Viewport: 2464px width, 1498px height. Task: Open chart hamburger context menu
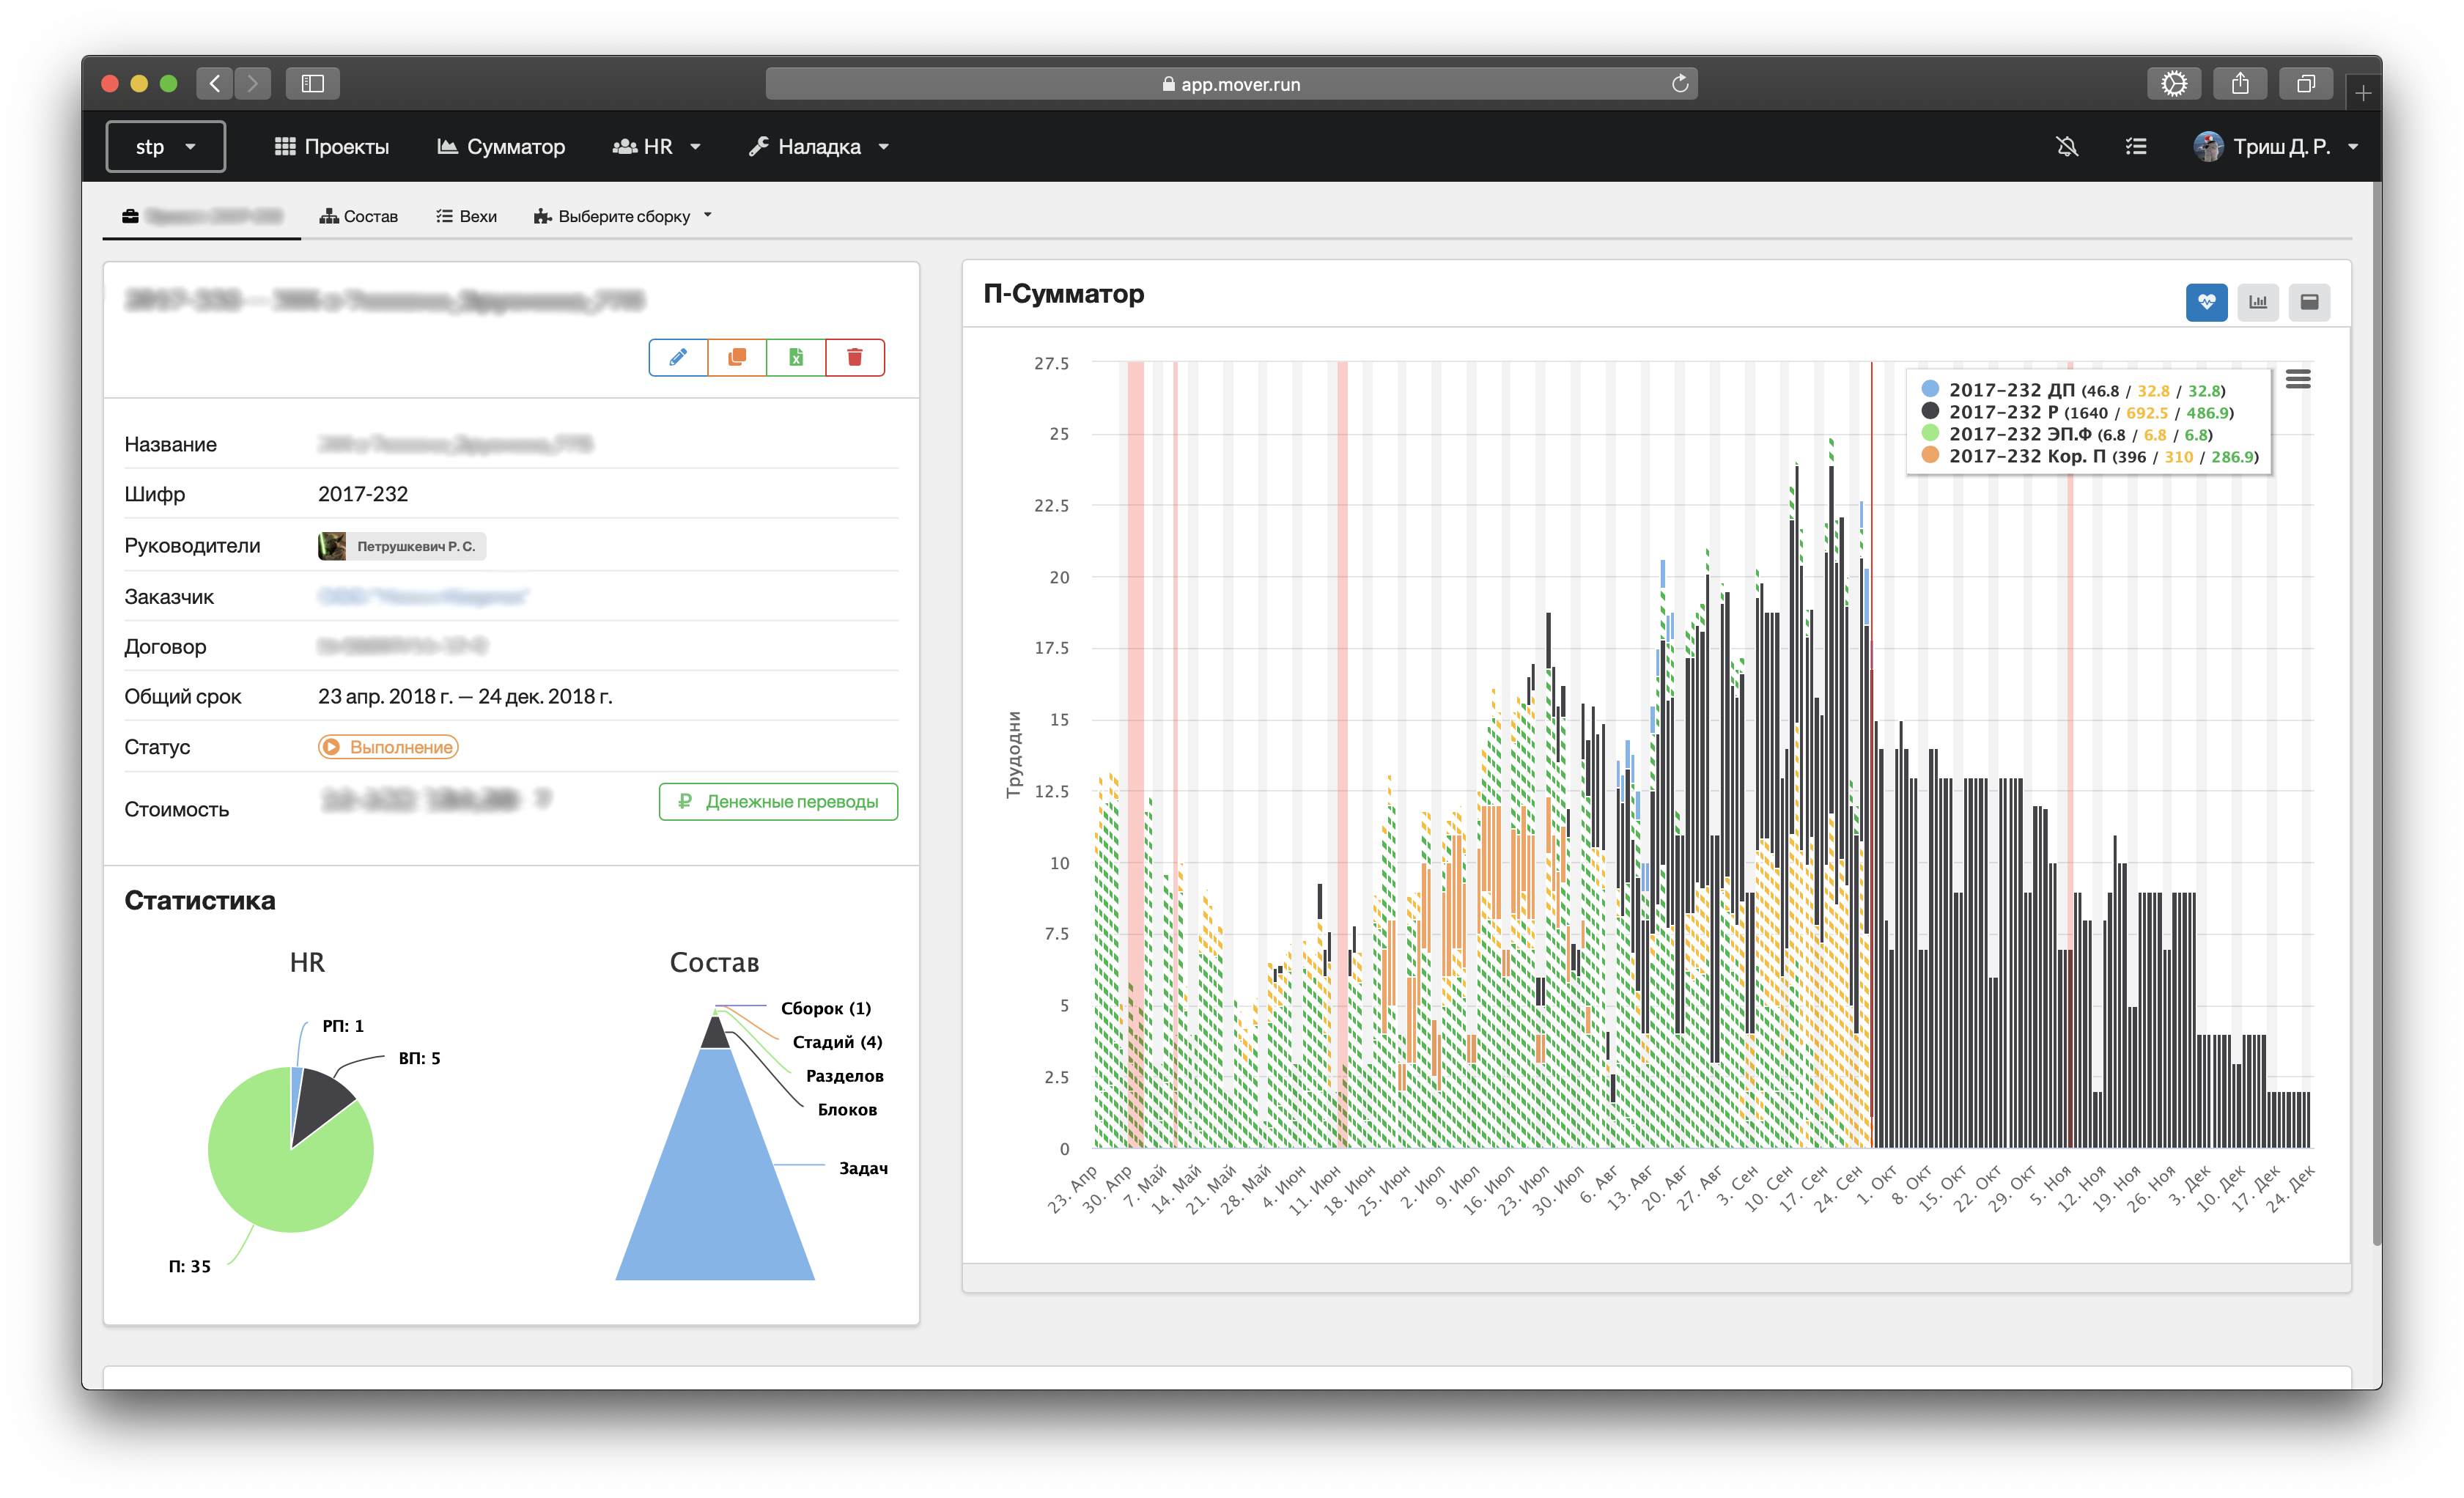point(2297,379)
